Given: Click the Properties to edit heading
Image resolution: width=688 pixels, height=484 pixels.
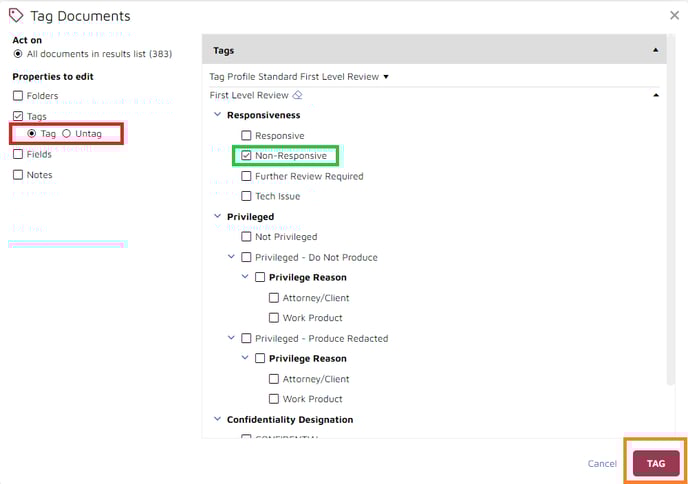Looking at the screenshot, I should (53, 77).
